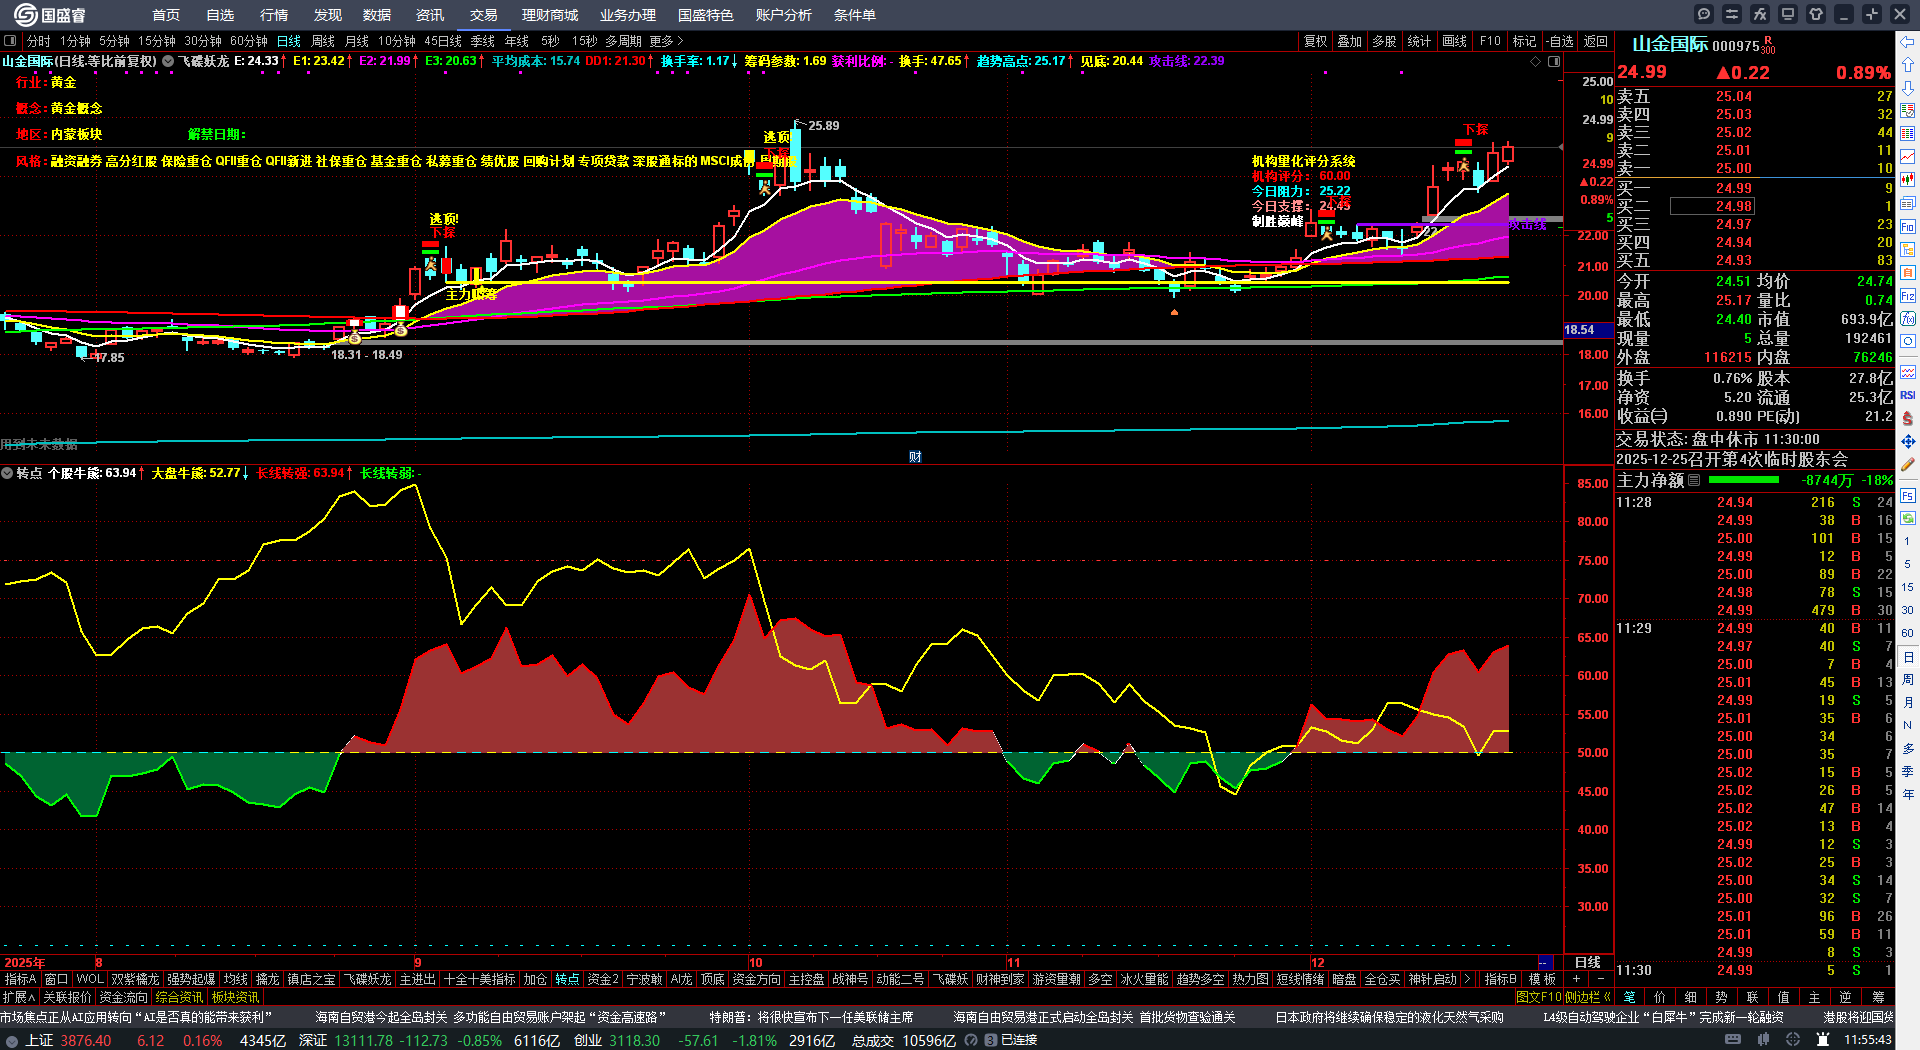Screen dimensions: 1920x1050
Task: Click the down arrow for next stock
Action: point(1908,88)
